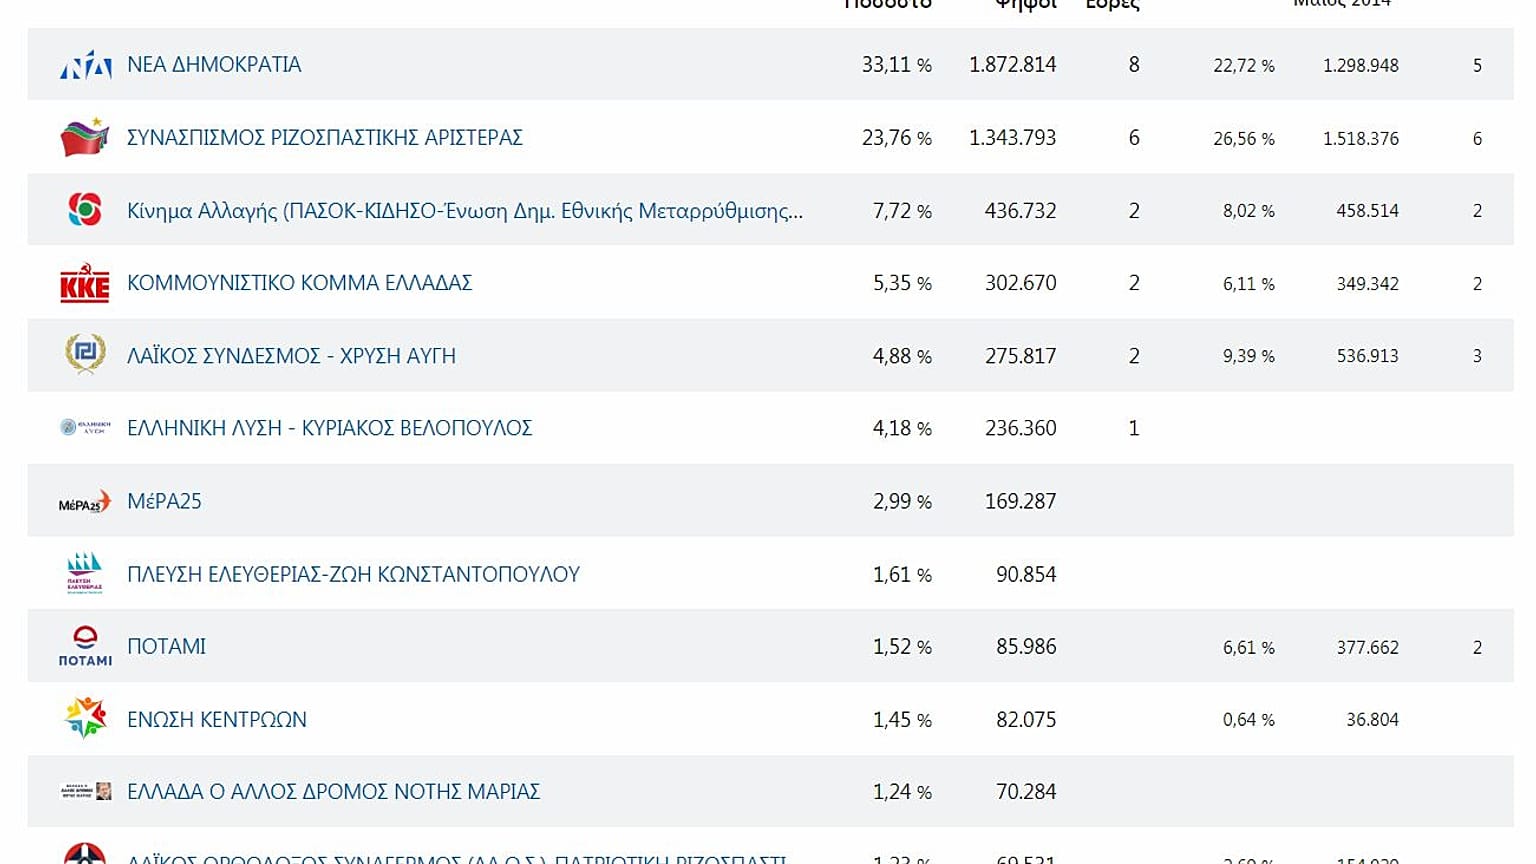Click the MeRA25 logo
1536x864 pixels.
pos(85,502)
